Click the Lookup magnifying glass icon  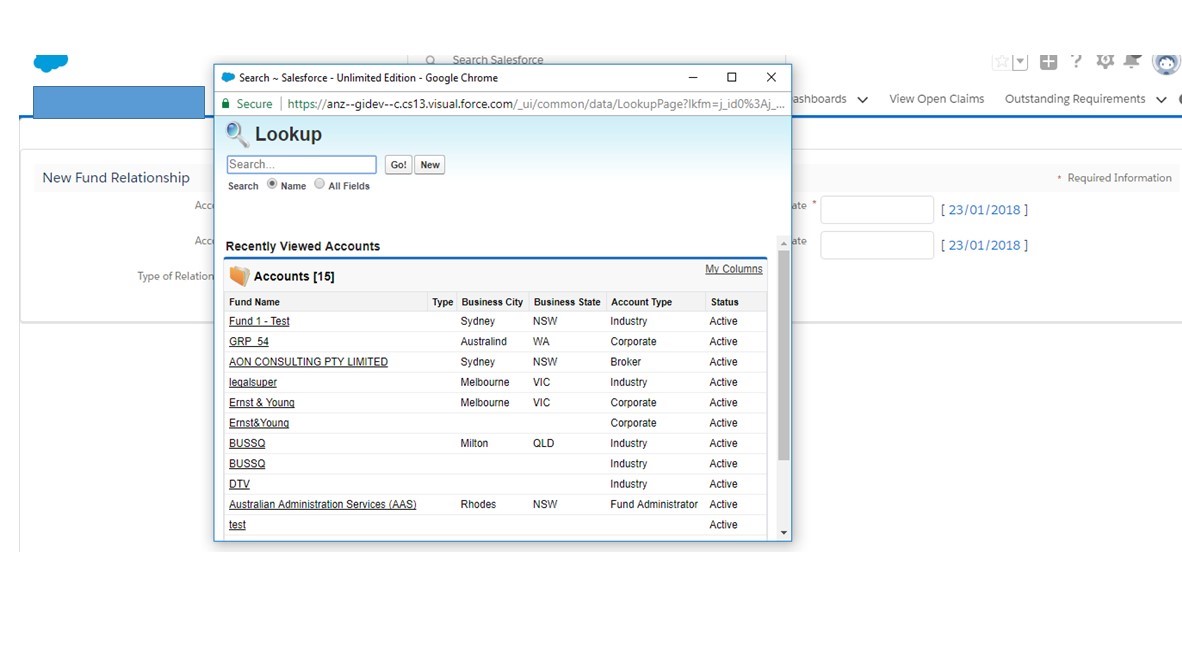tap(237, 134)
